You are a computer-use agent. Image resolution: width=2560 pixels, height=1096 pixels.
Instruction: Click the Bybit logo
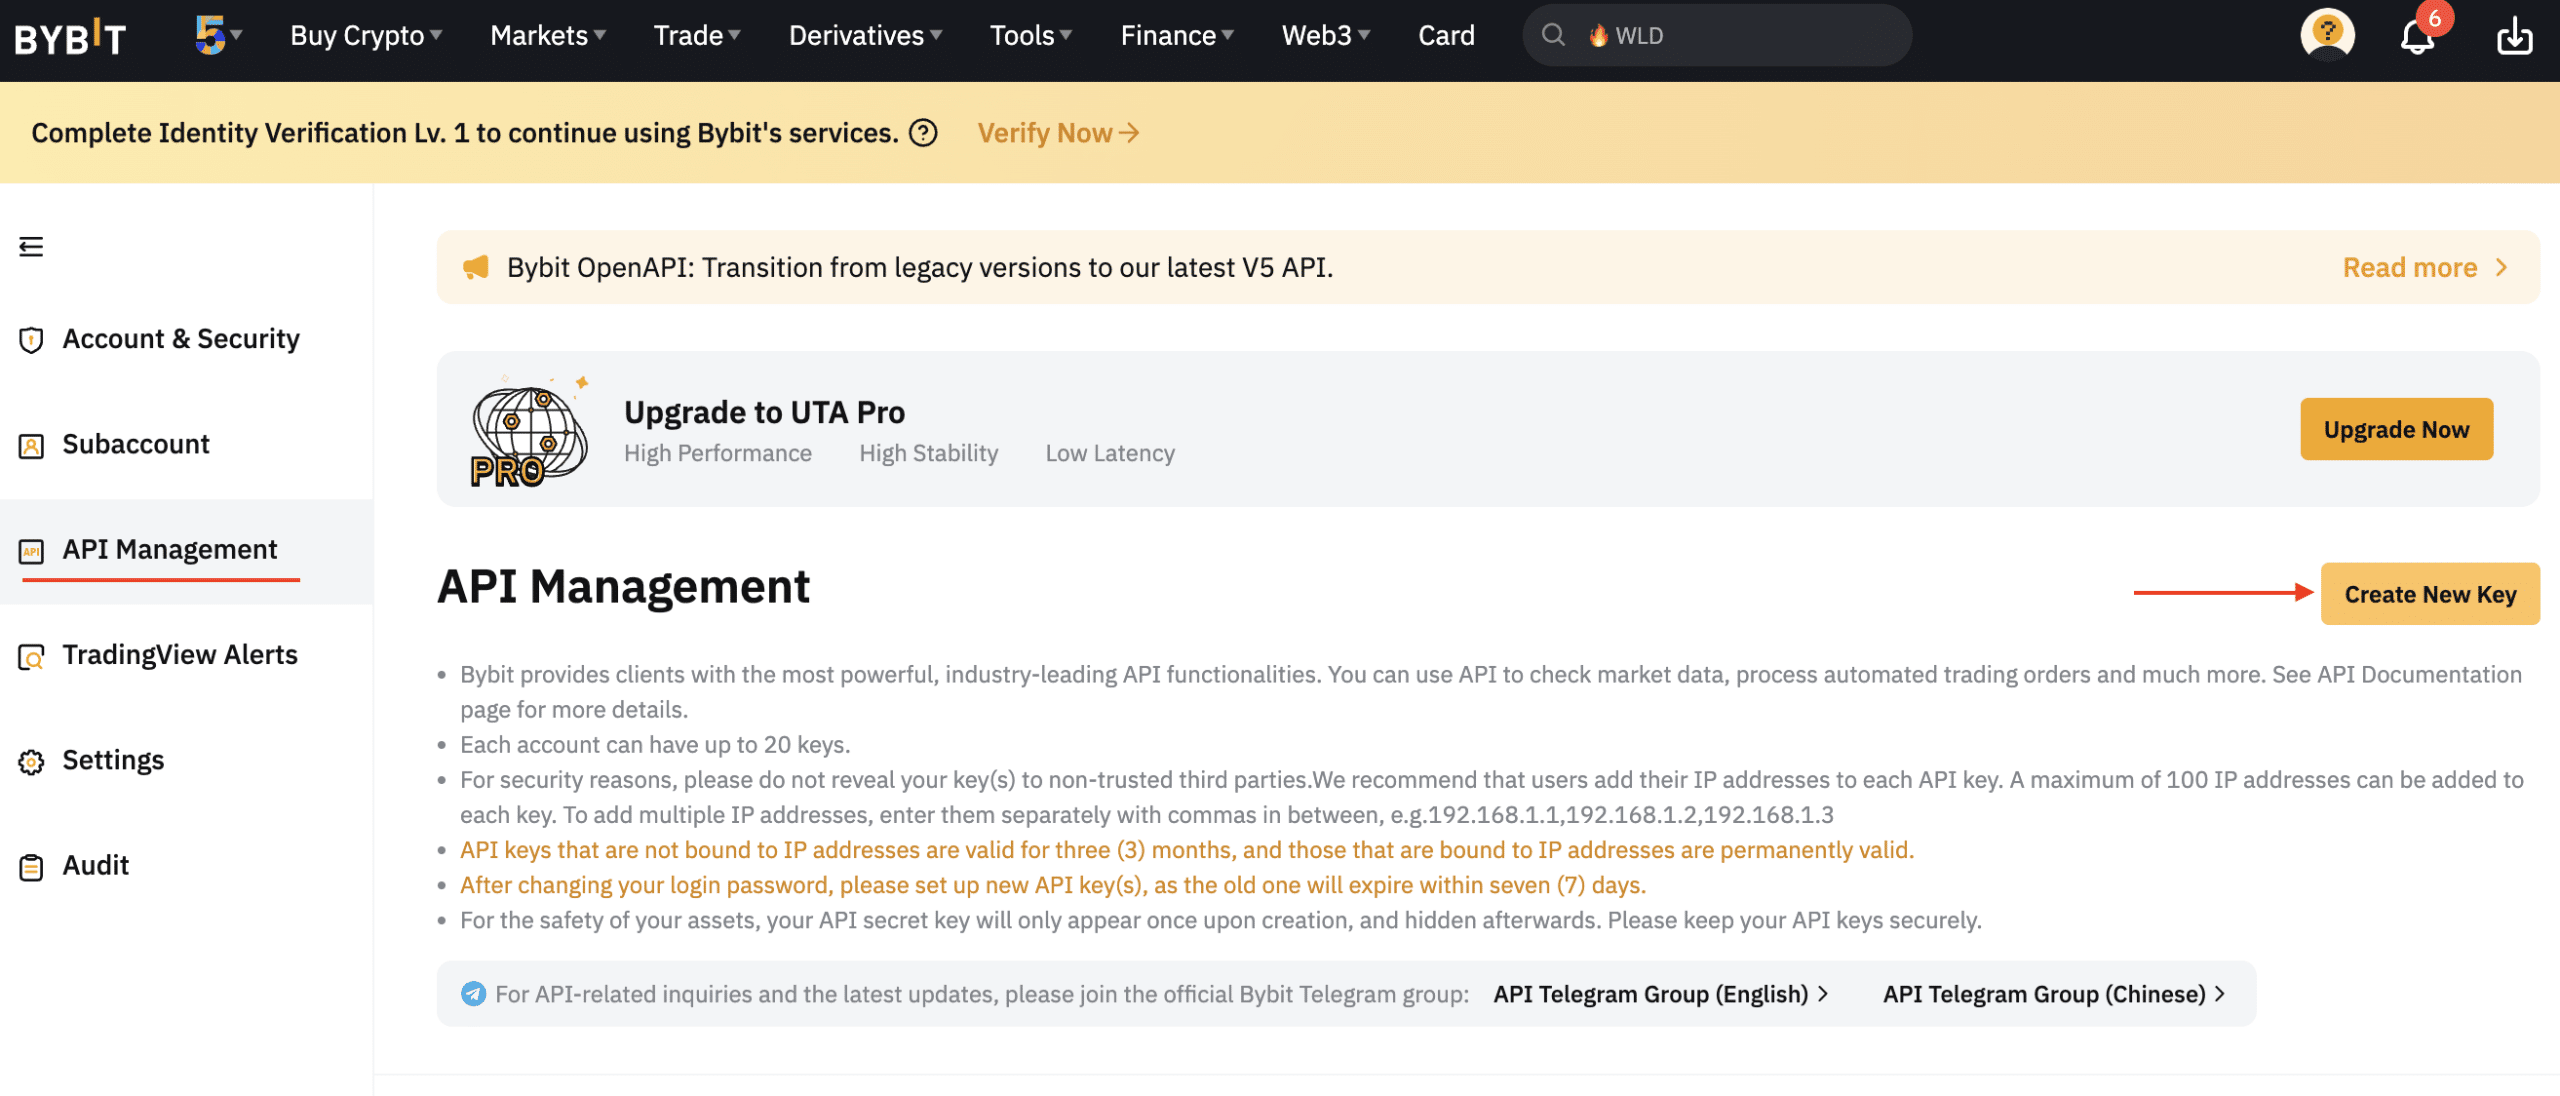pyautogui.click(x=70, y=37)
